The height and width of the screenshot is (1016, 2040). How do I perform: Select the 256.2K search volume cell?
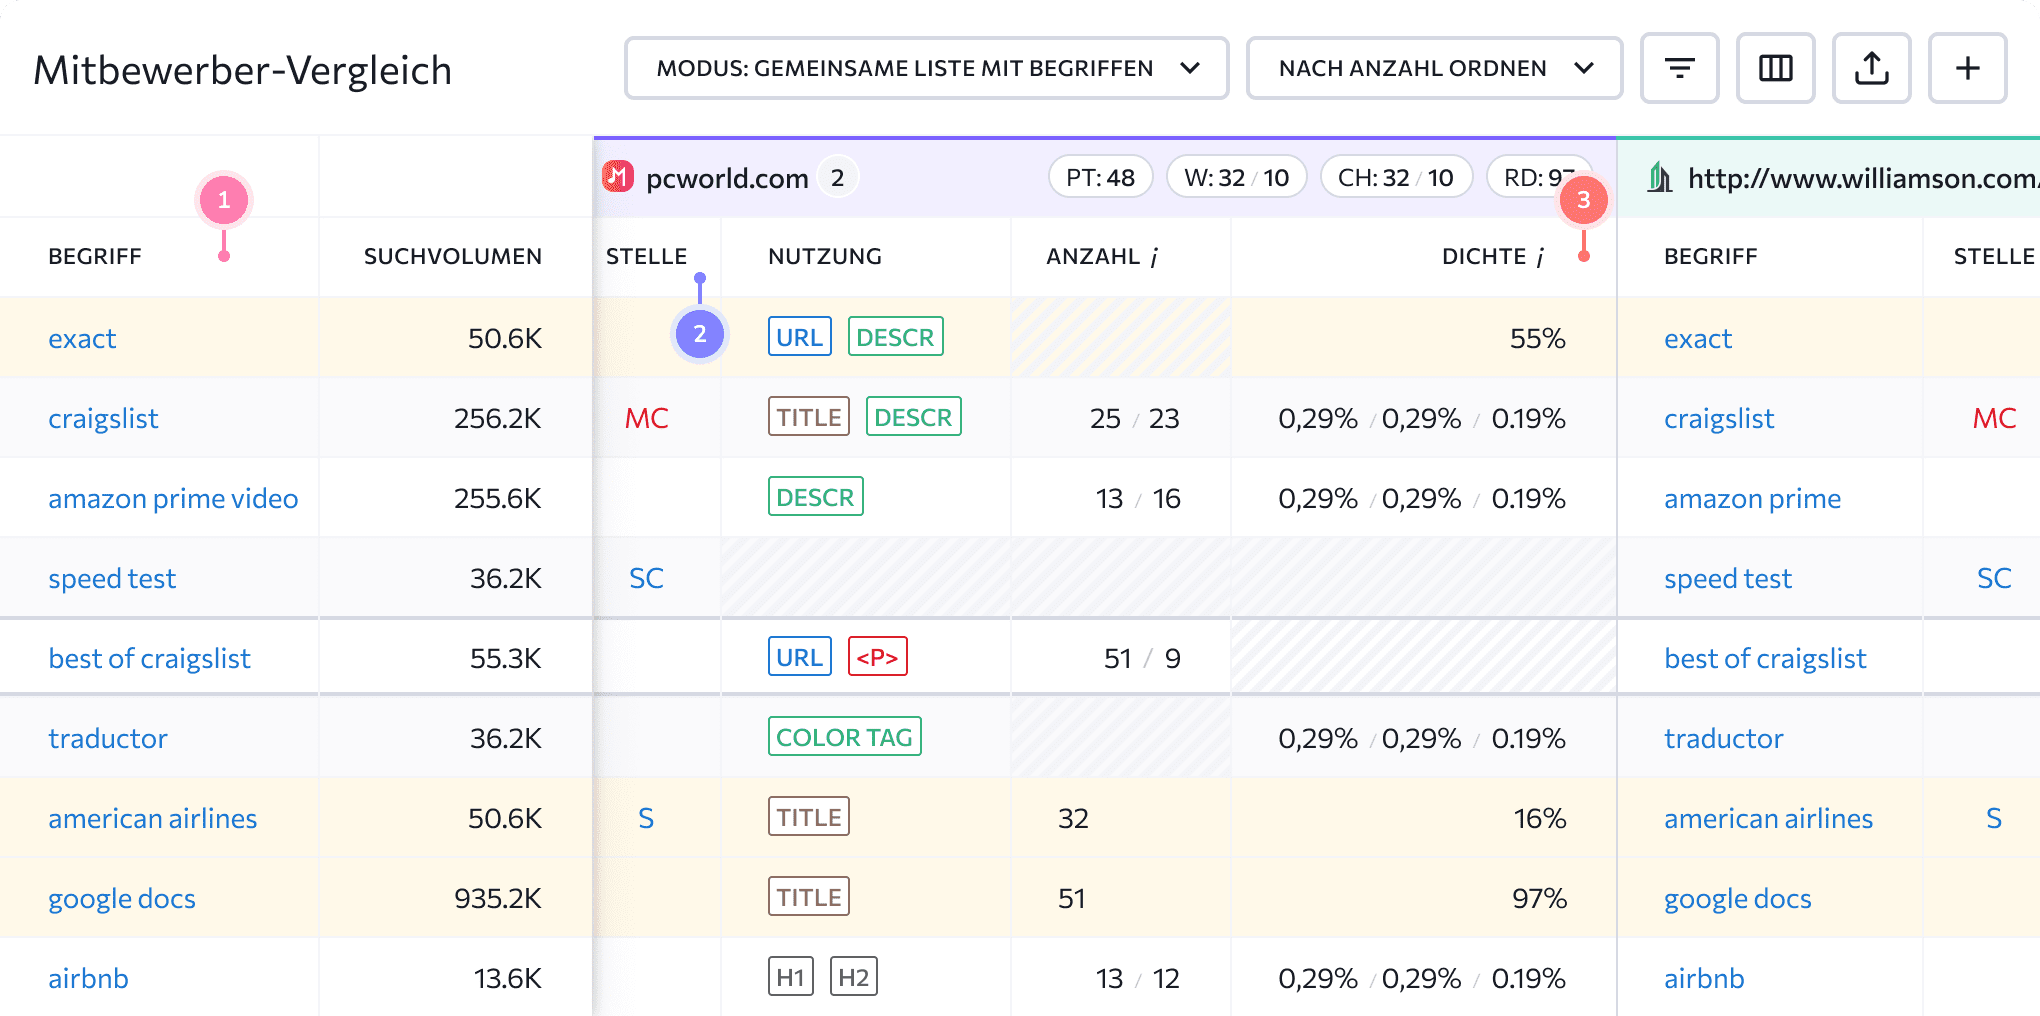pyautogui.click(x=497, y=419)
